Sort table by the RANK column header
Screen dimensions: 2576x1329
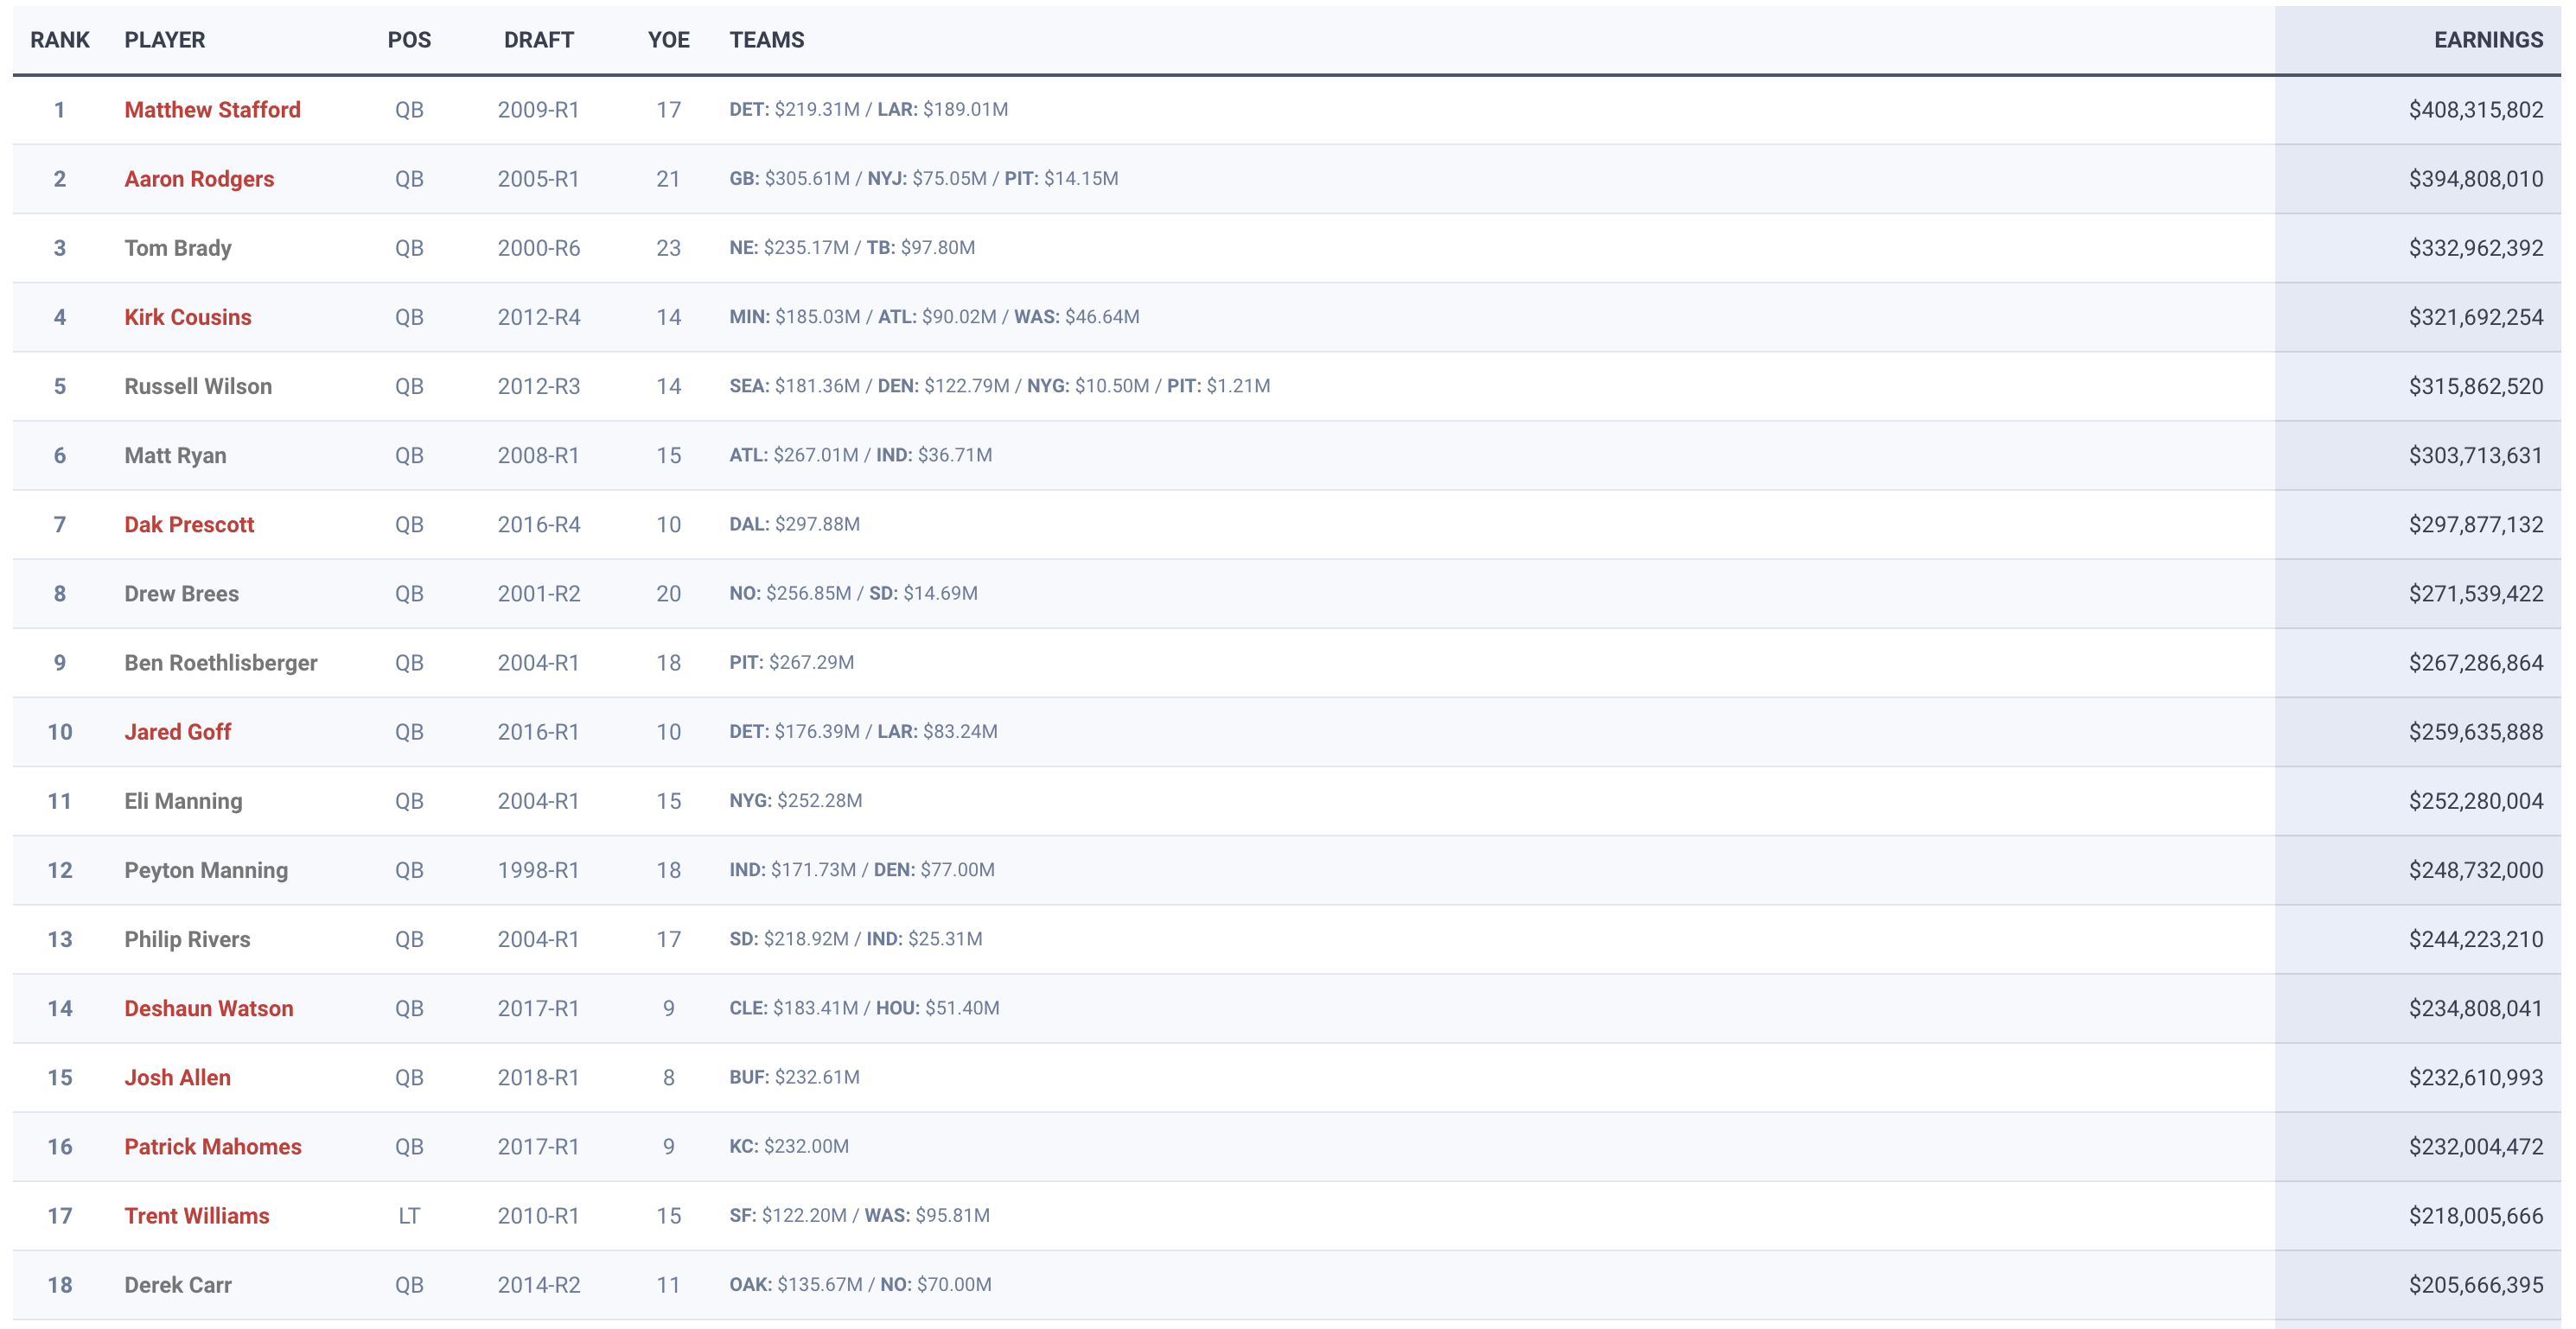[x=60, y=40]
